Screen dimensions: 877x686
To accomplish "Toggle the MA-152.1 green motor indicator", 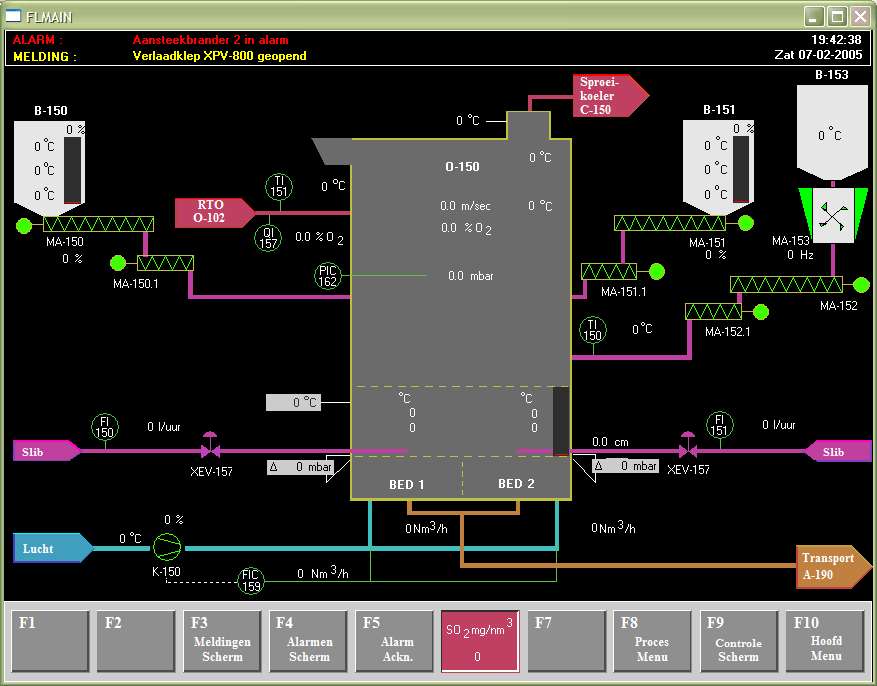I will click(761, 311).
